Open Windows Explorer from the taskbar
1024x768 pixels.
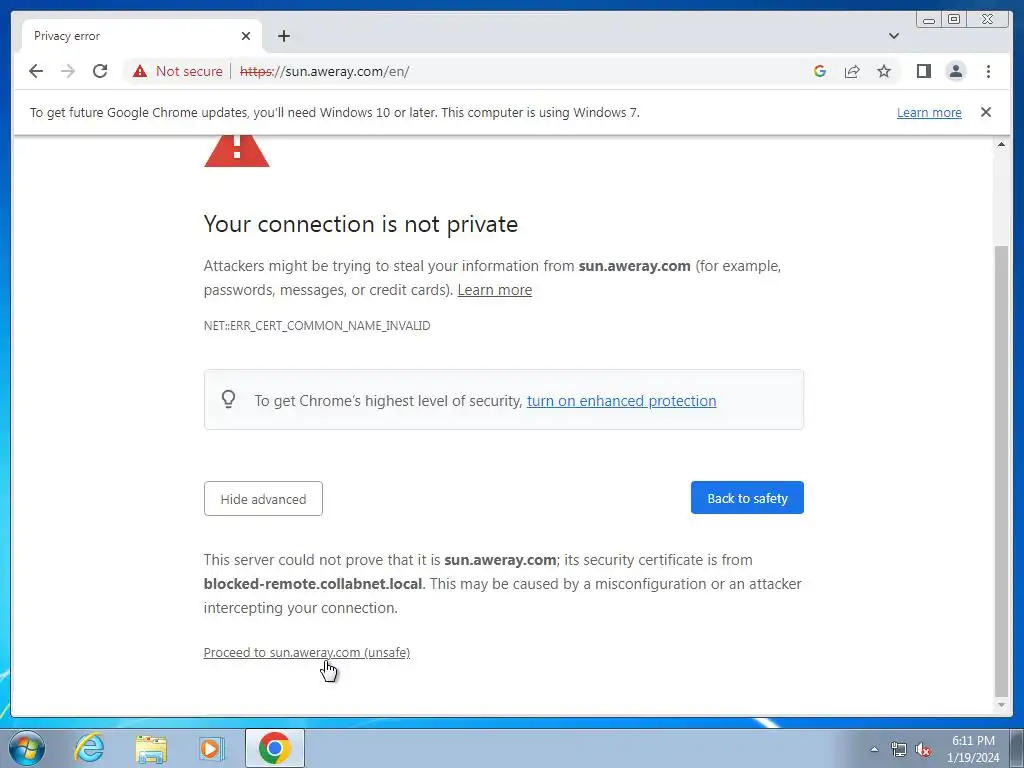151,748
